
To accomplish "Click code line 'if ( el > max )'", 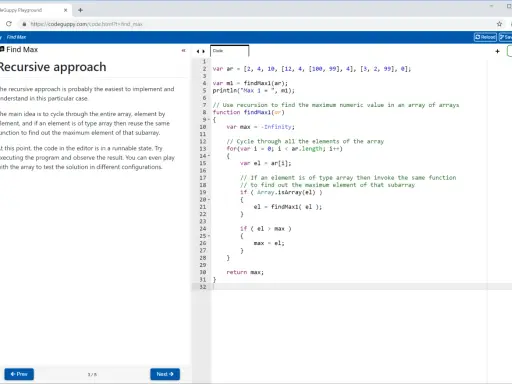I will [x=266, y=229].
